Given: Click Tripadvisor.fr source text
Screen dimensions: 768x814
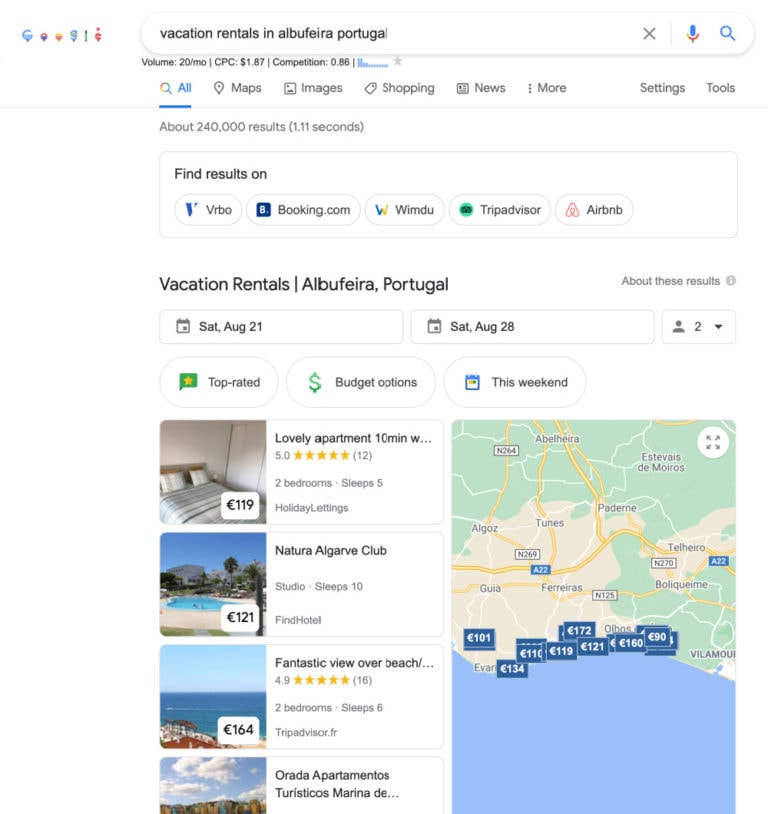Looking at the screenshot, I should pyautogui.click(x=306, y=732).
